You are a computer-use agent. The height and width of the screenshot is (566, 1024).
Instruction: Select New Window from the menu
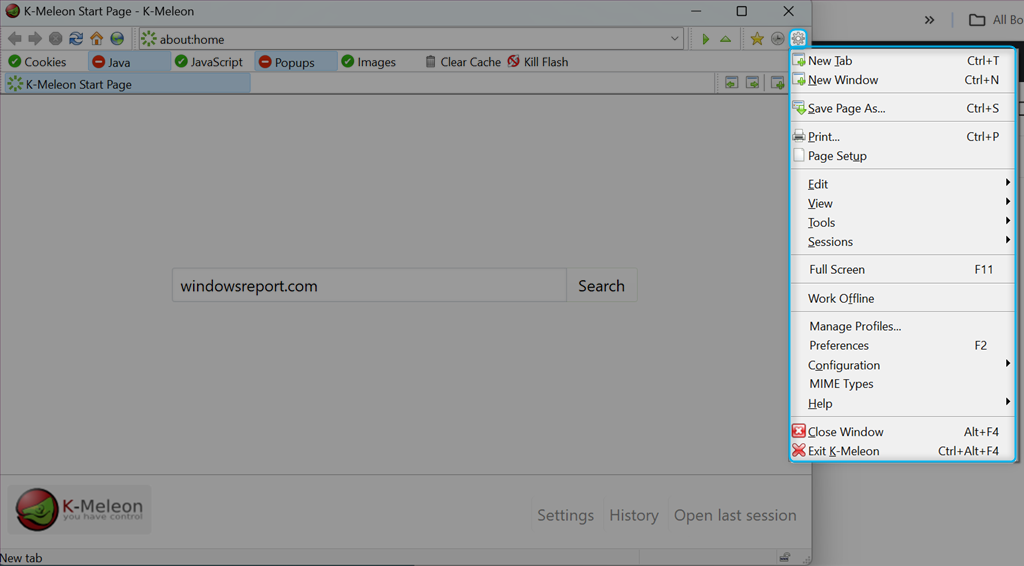tap(902, 80)
